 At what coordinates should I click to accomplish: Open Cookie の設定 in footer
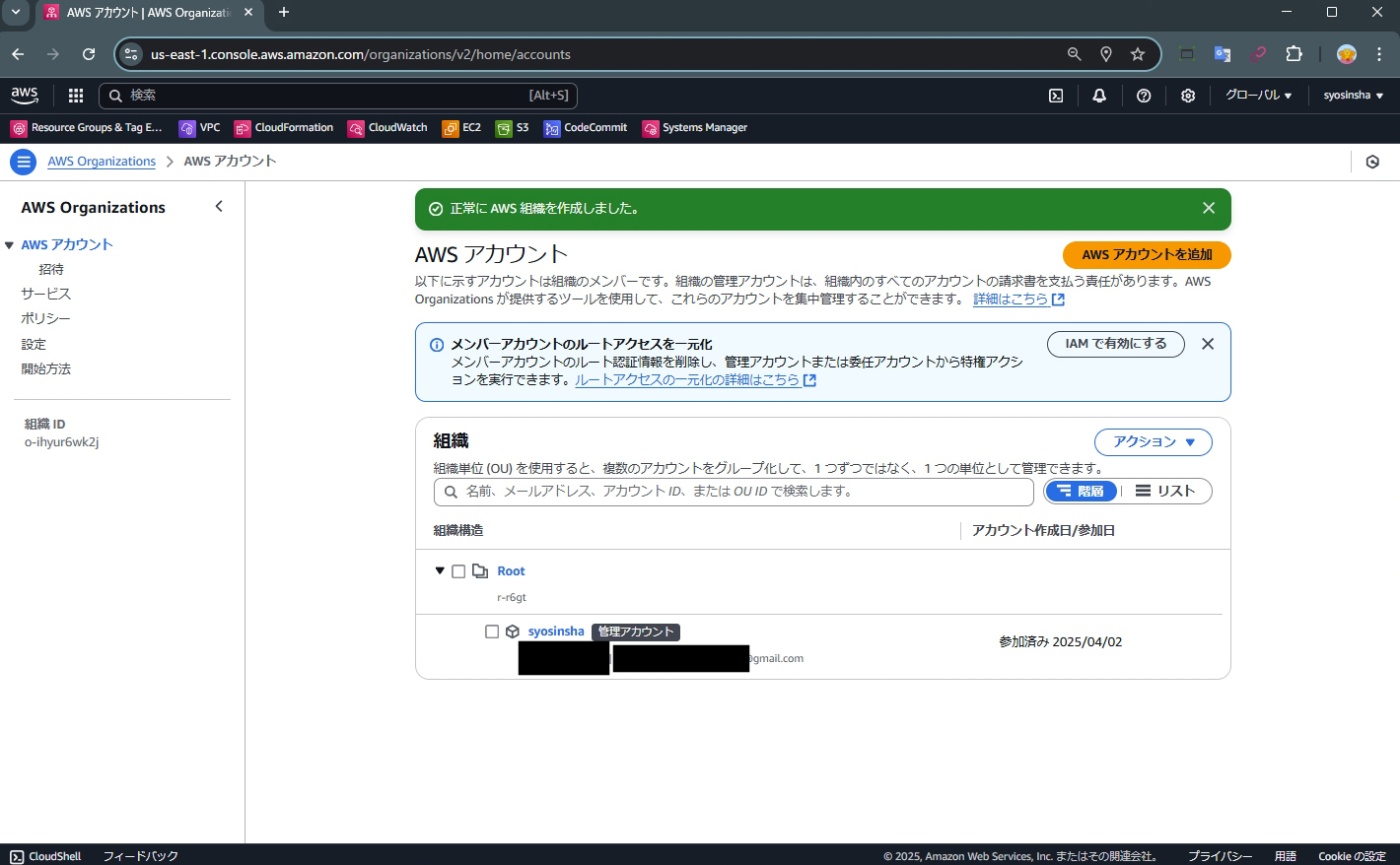(x=1352, y=856)
